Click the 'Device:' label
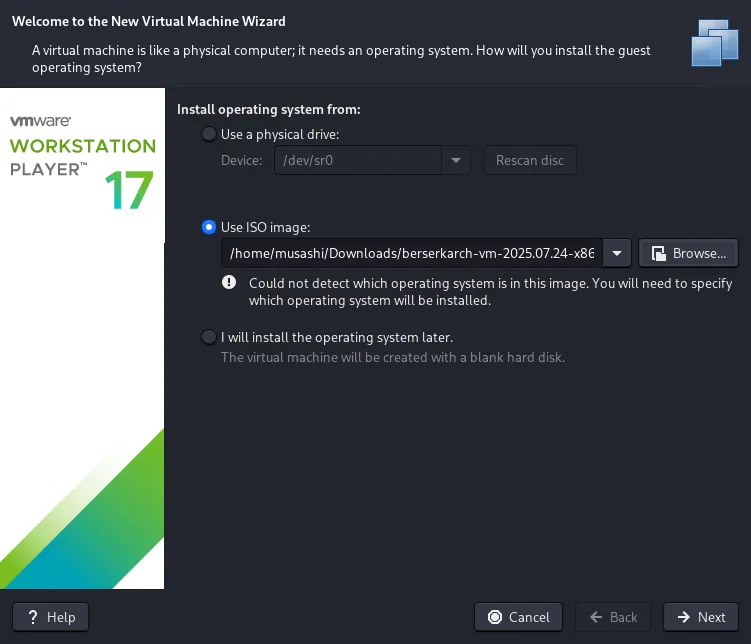This screenshot has width=751, height=644. 241,160
